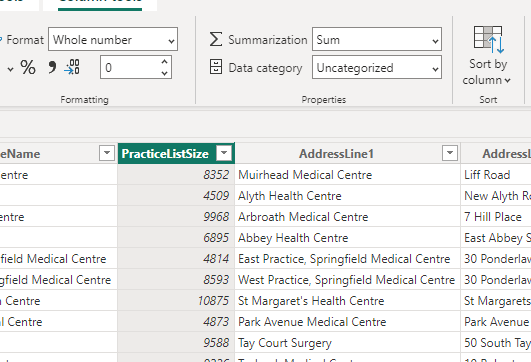This screenshot has width=531, height=362.
Task: Open the filter dropdown of the column ending in eName
Action: [x=107, y=153]
